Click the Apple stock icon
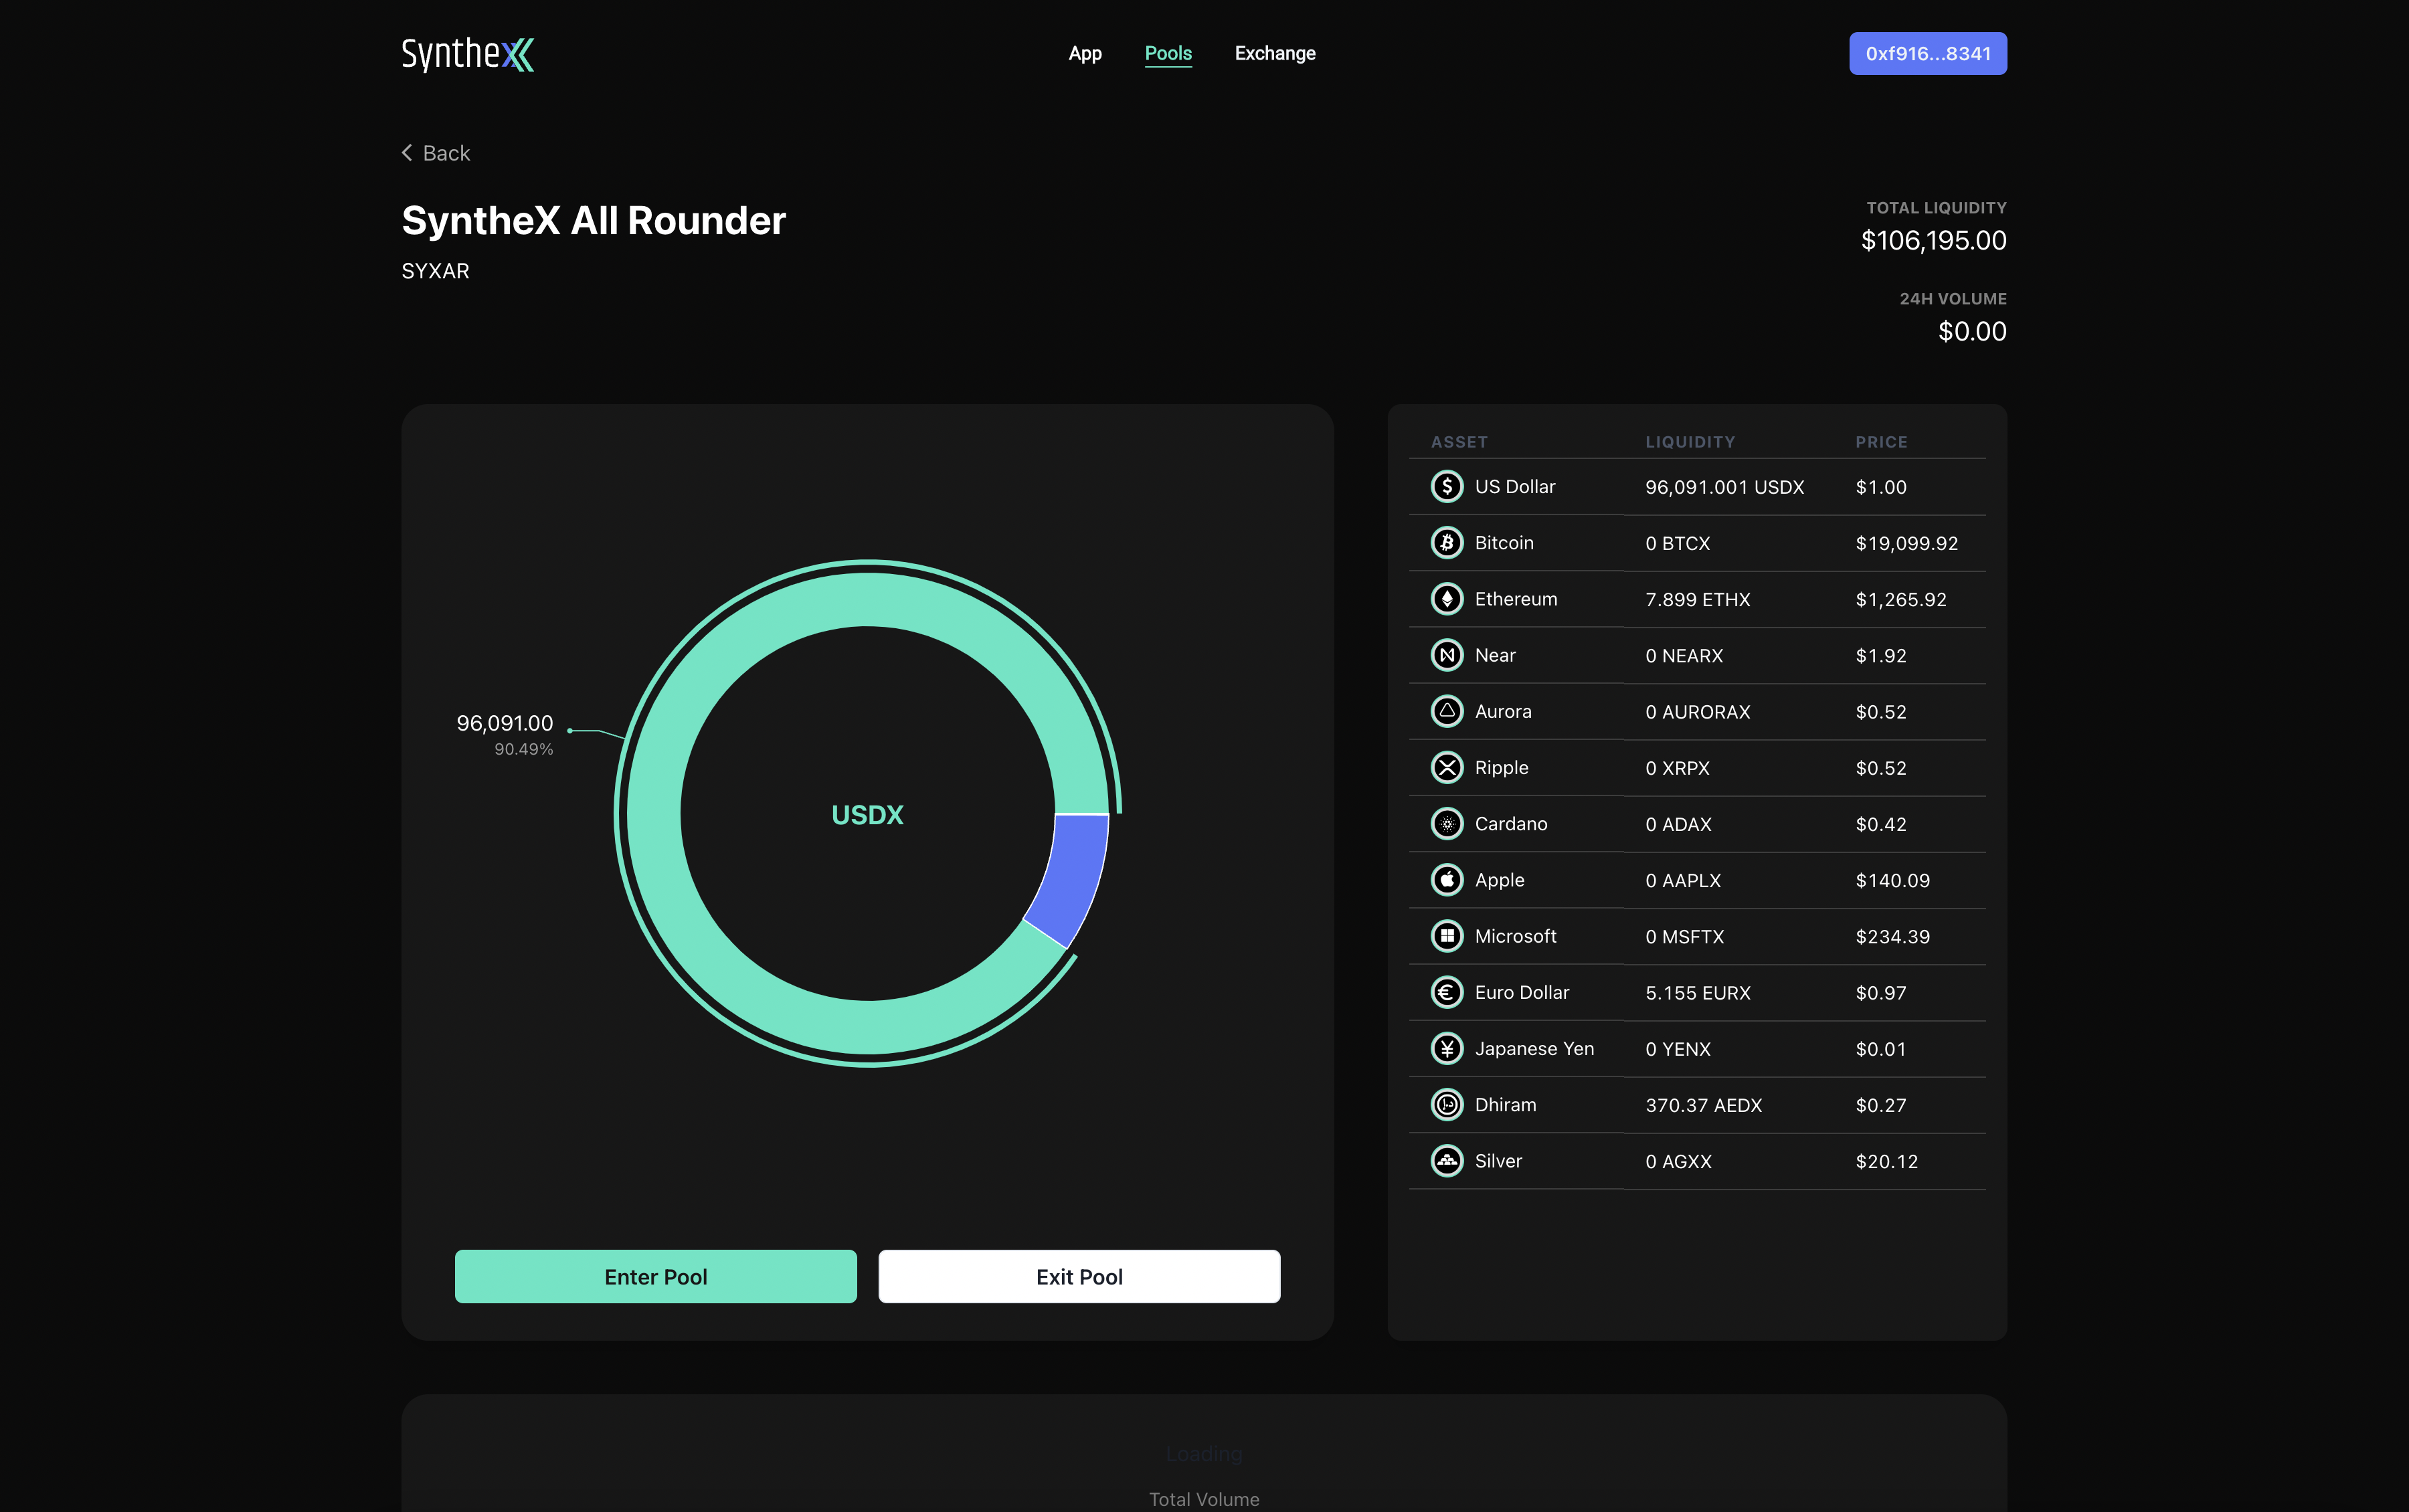 (x=1446, y=880)
